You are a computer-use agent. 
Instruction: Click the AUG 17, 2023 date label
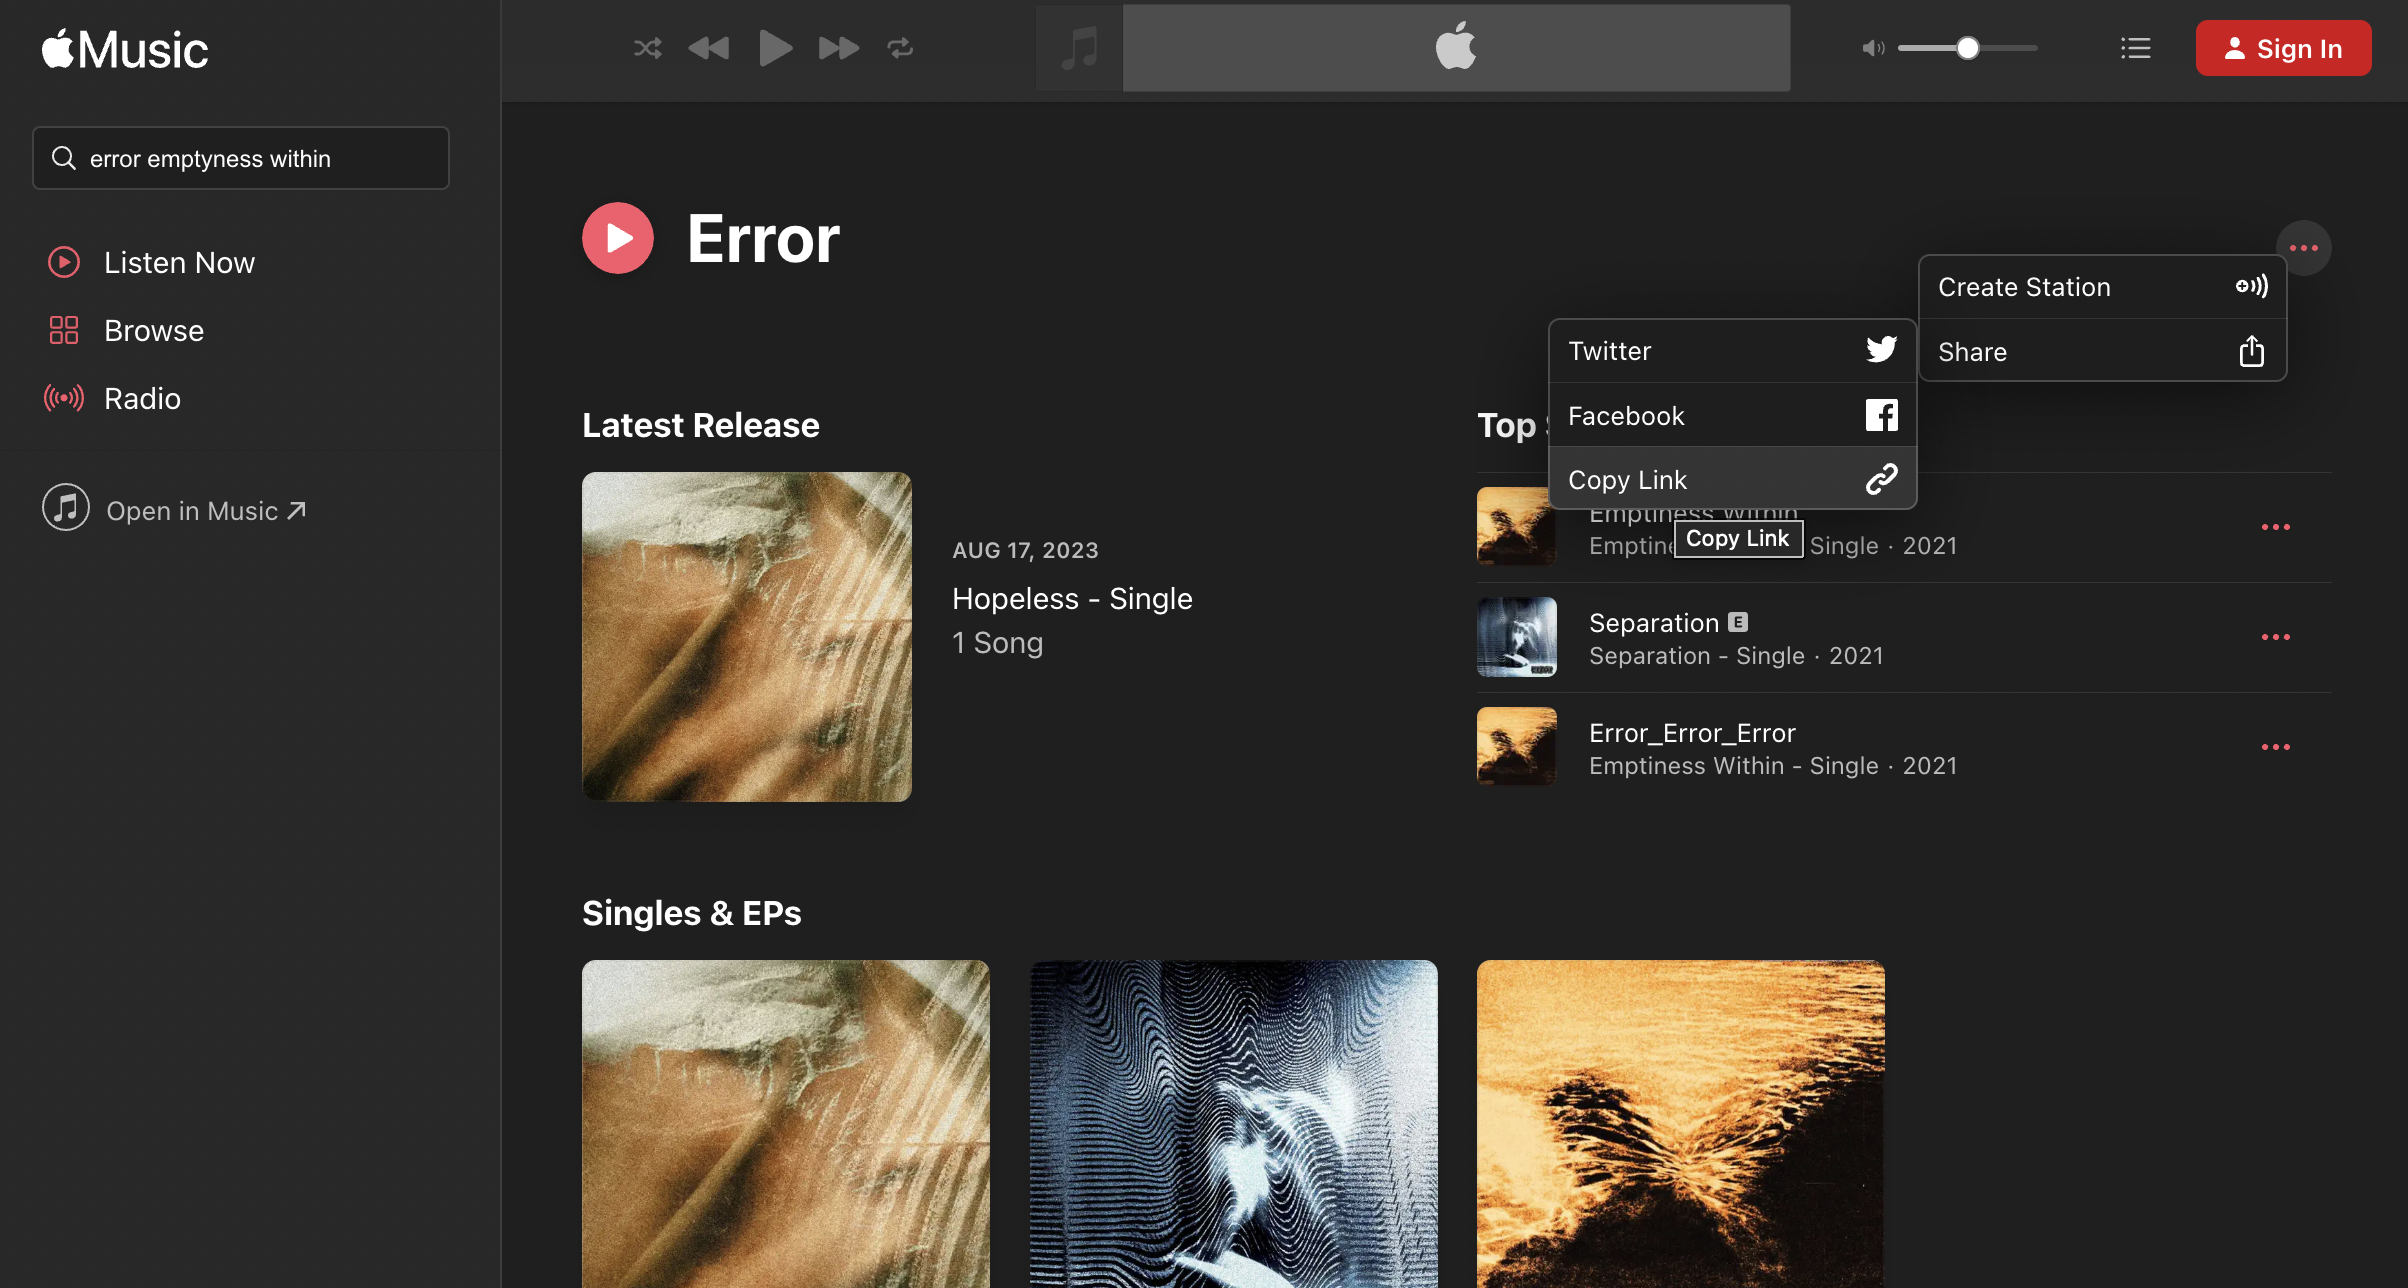[1025, 550]
